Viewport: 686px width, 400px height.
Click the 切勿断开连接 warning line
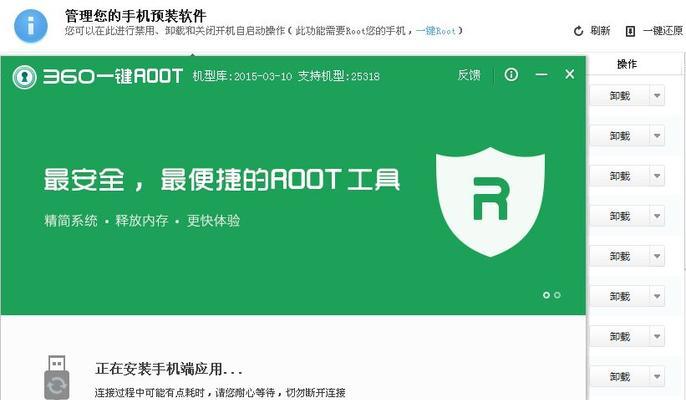[x=315, y=393]
